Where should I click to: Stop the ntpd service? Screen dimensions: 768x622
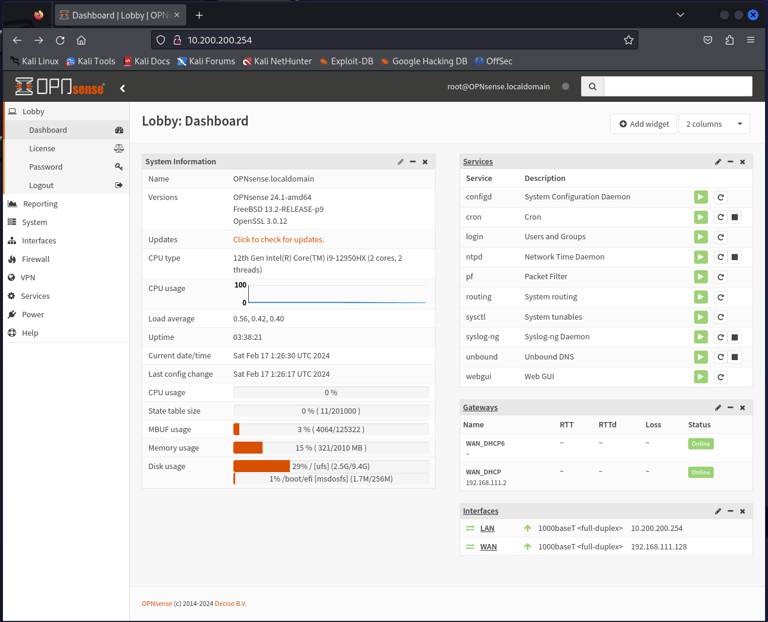[734, 257]
